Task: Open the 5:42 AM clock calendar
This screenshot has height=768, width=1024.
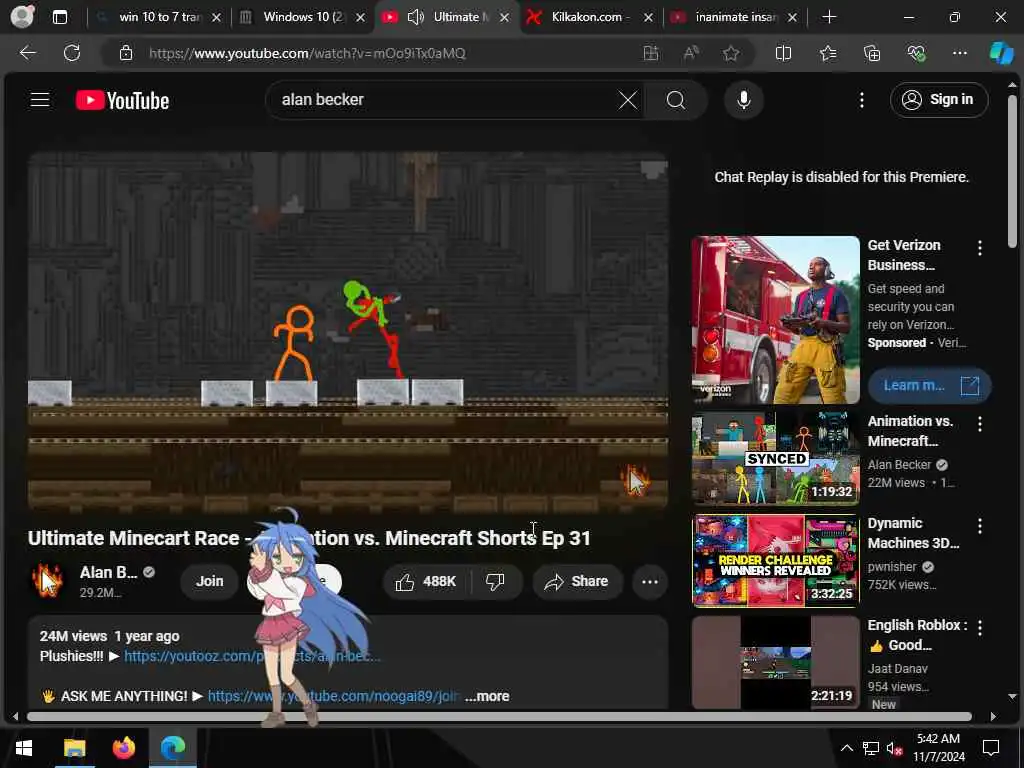Action: [x=938, y=748]
